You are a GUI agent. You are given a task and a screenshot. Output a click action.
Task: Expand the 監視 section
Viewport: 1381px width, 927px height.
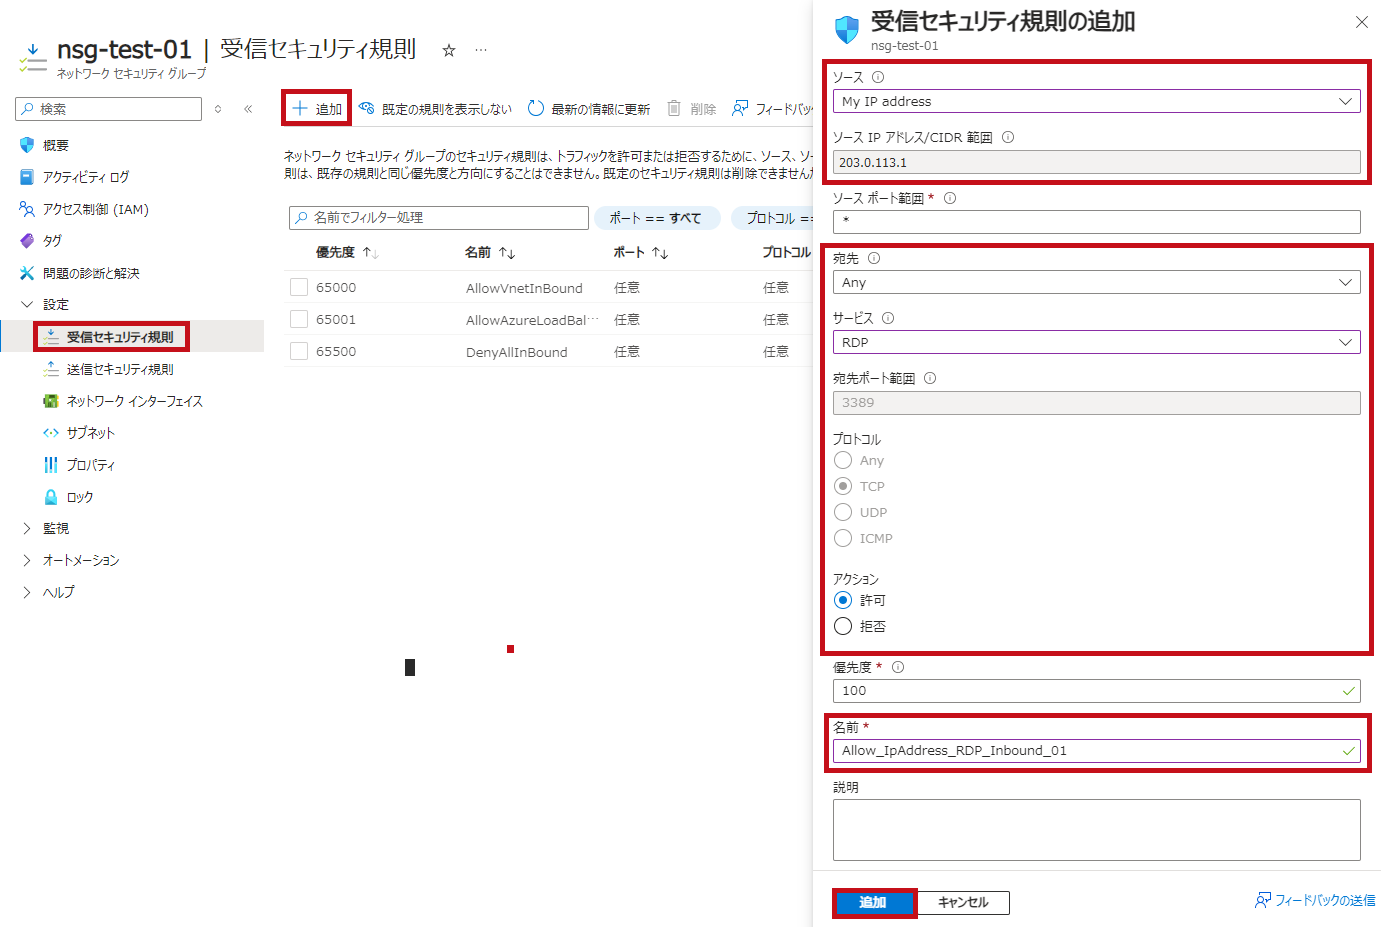tap(27, 529)
